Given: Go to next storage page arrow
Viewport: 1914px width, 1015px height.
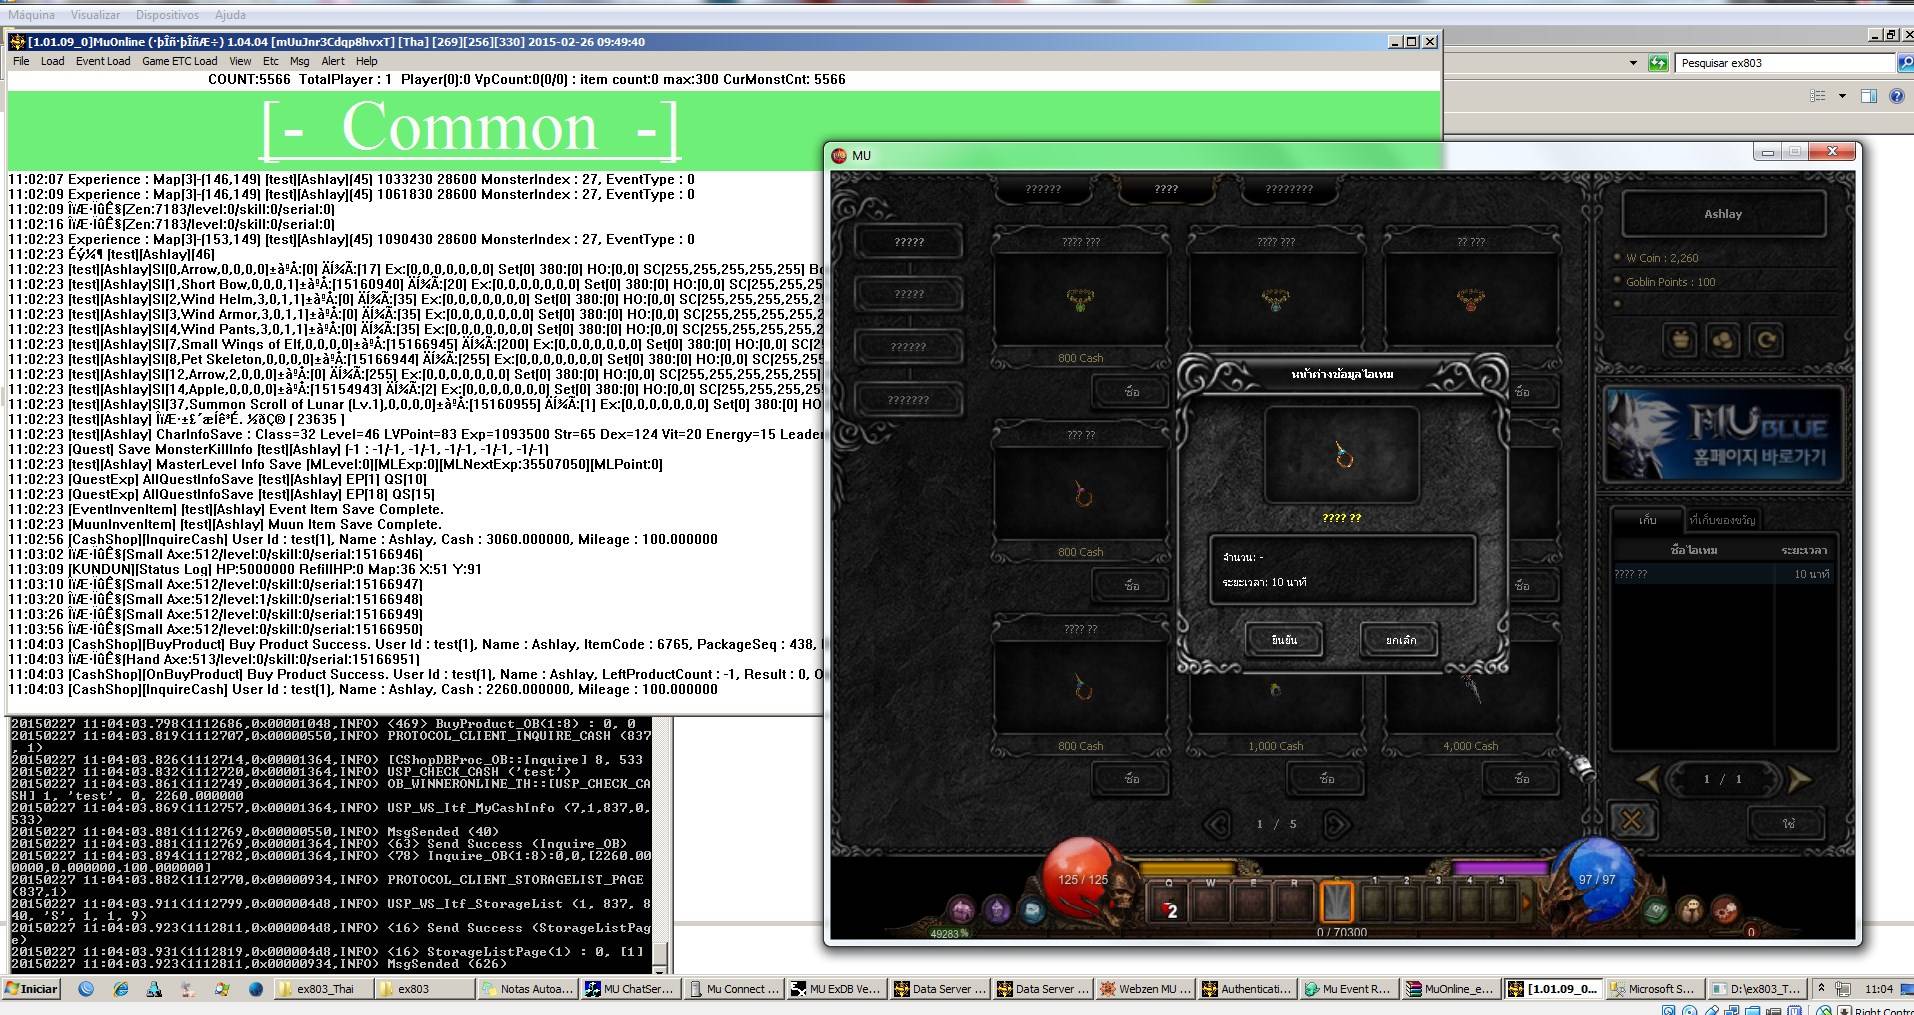Looking at the screenshot, I should (1798, 779).
